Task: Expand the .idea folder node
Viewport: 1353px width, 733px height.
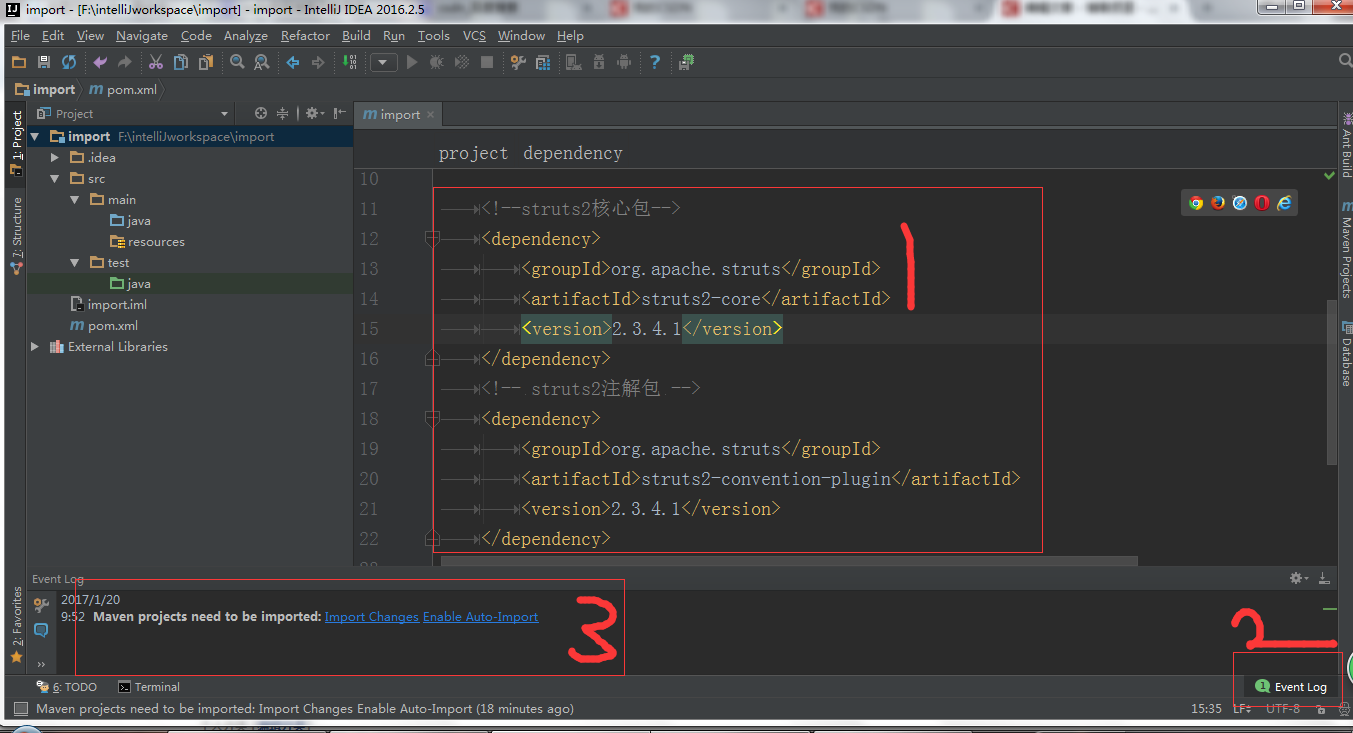Action: click(x=56, y=158)
